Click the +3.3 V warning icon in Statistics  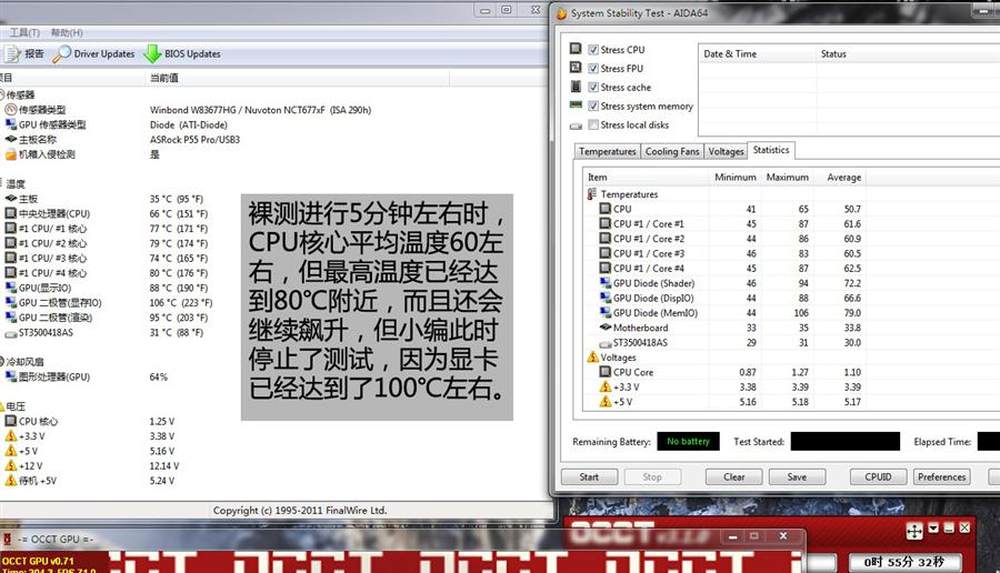[x=605, y=387]
